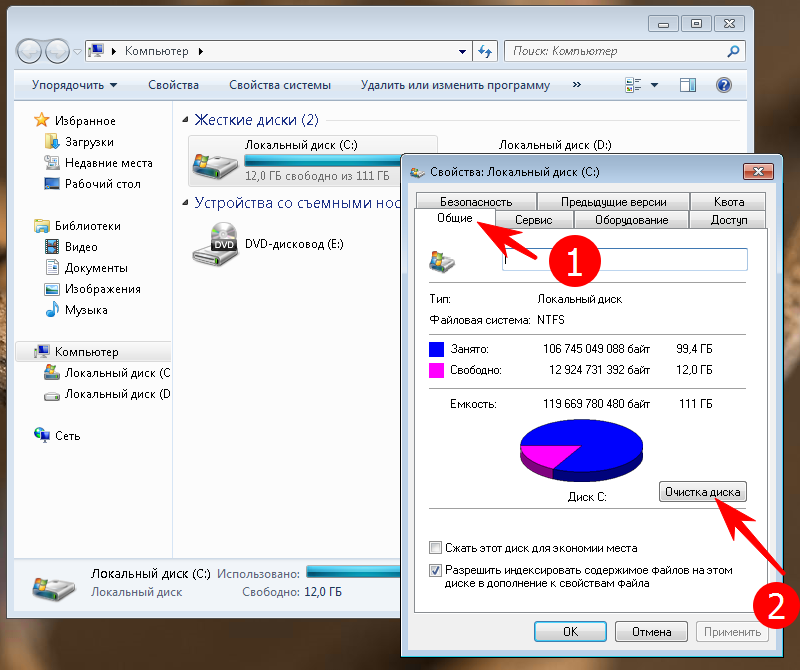Click the Видео library icon

click(52, 246)
